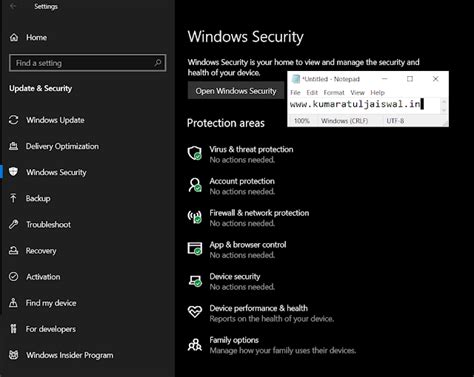
Task: Open Notepad Help menu
Action: [x=378, y=93]
